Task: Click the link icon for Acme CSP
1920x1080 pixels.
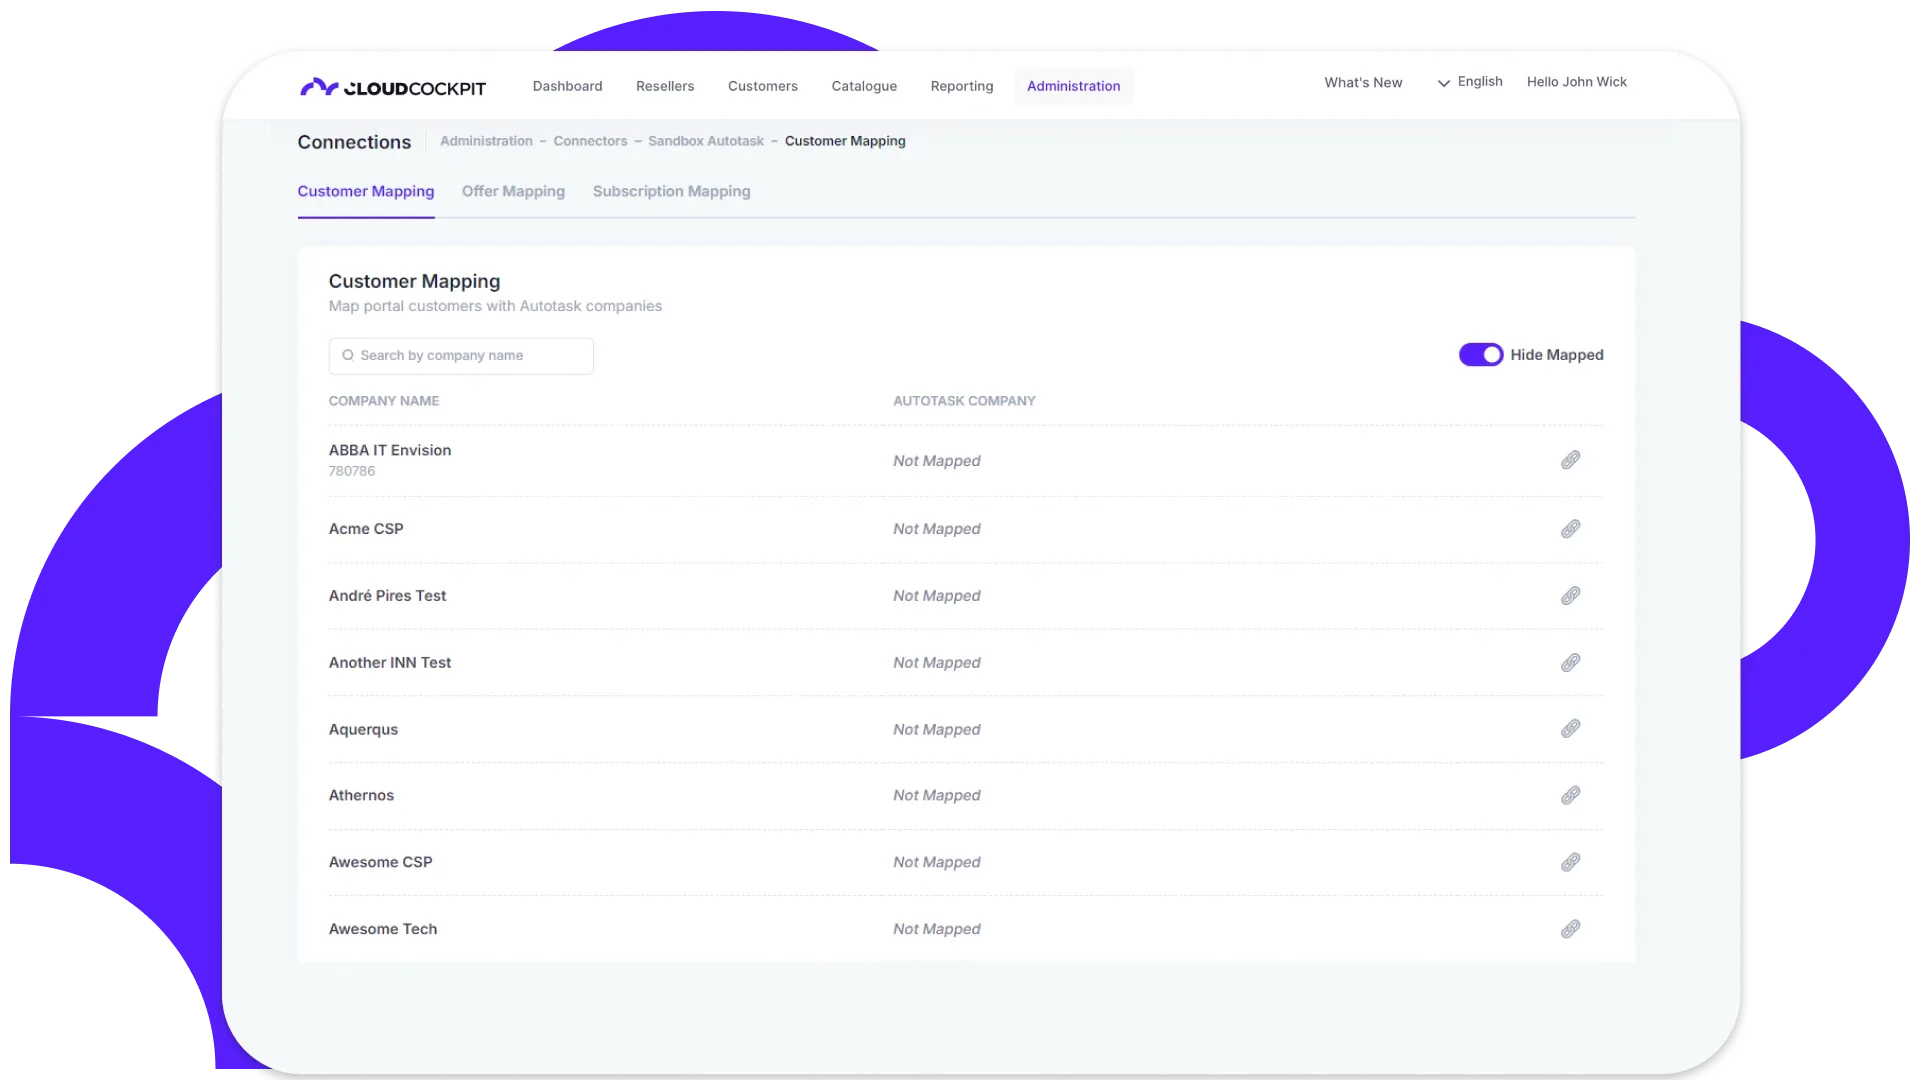Action: [1570, 529]
